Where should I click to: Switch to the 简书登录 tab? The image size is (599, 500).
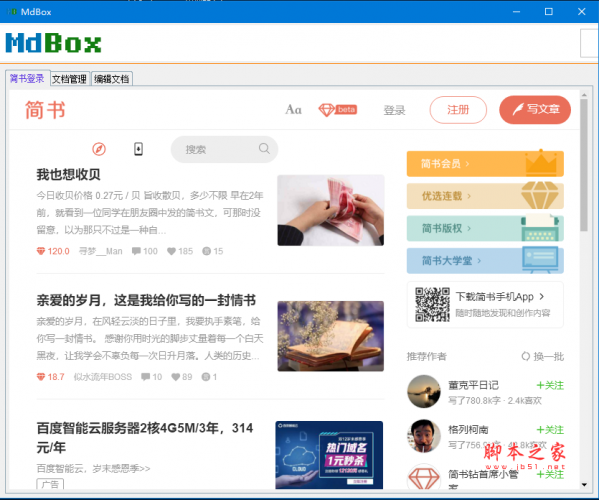click(27, 78)
